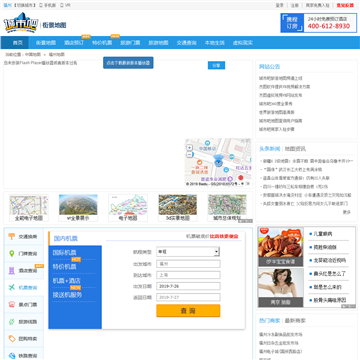
Task: Open 酒店预订 navigation item
Action: click(x=74, y=43)
